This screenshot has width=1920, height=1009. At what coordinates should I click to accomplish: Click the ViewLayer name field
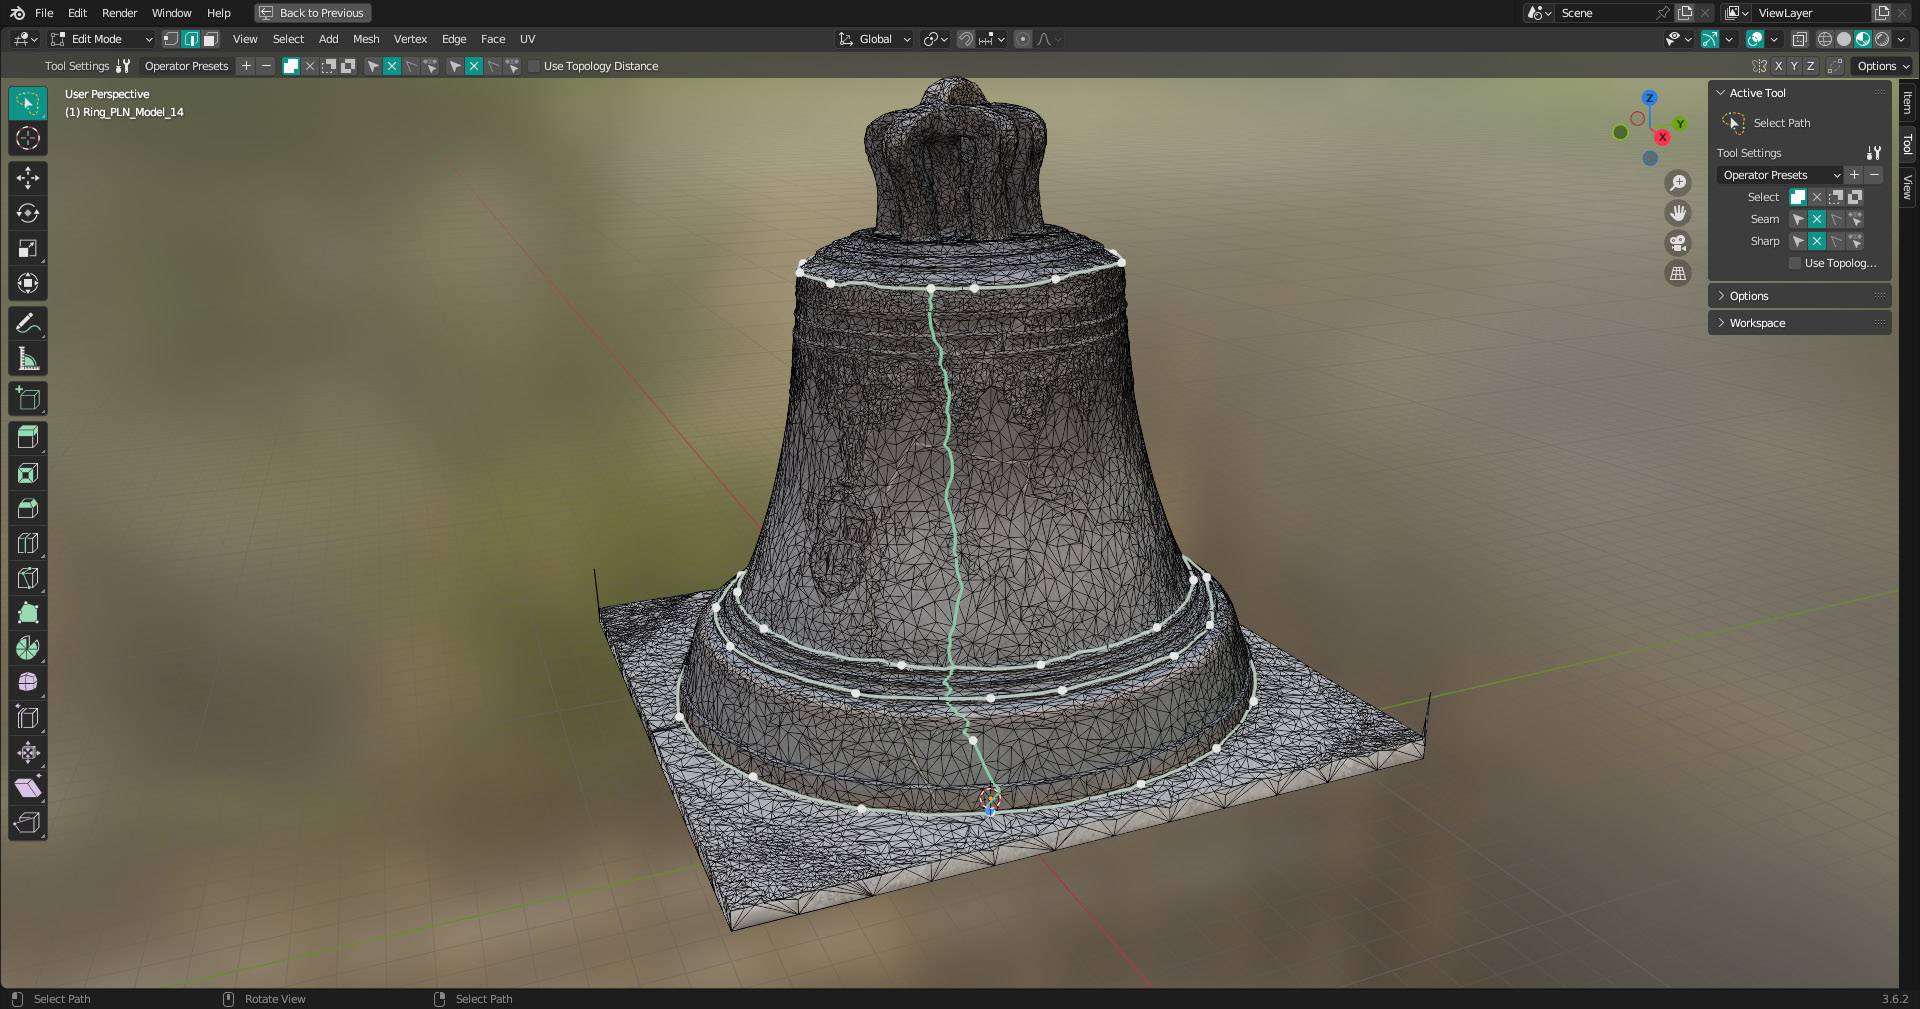click(1810, 13)
